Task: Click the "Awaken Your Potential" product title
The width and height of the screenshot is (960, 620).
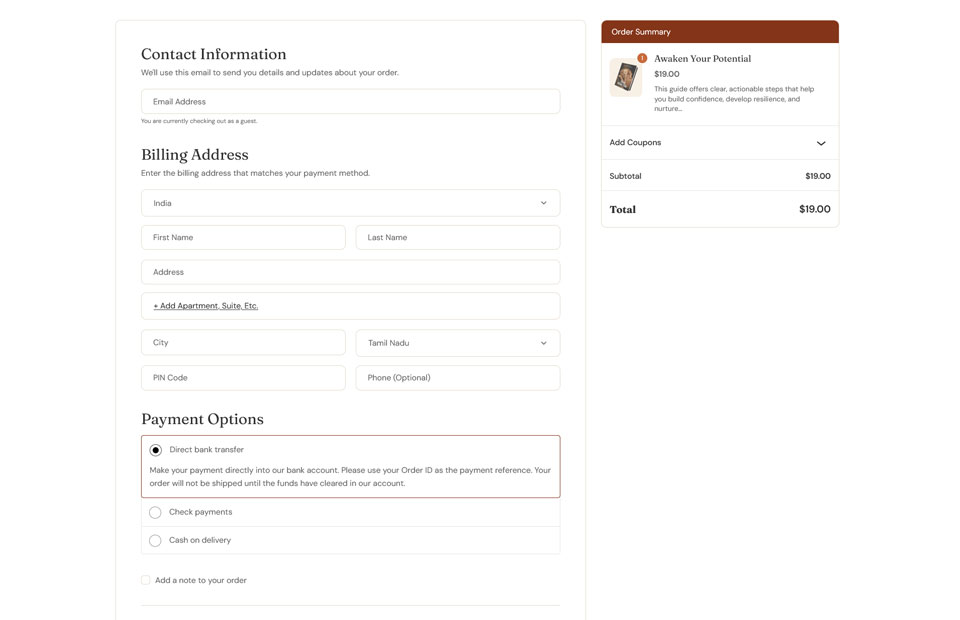Action: [x=701, y=58]
